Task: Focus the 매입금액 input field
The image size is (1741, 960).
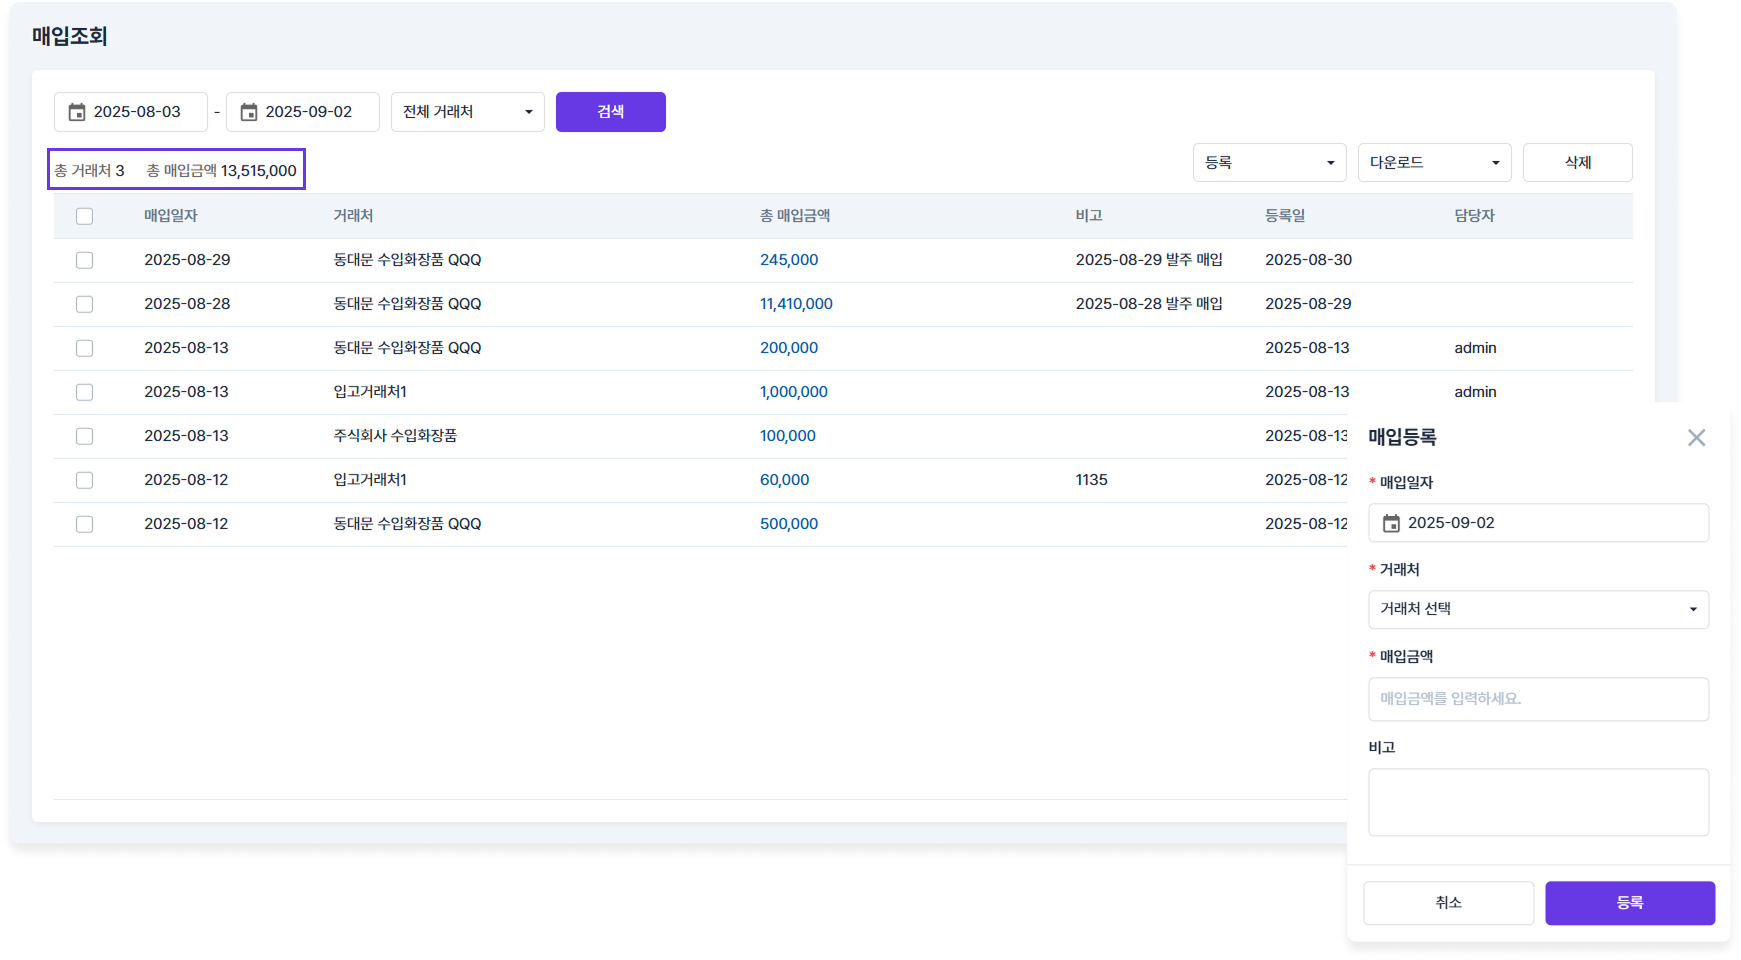Action: (x=1537, y=699)
